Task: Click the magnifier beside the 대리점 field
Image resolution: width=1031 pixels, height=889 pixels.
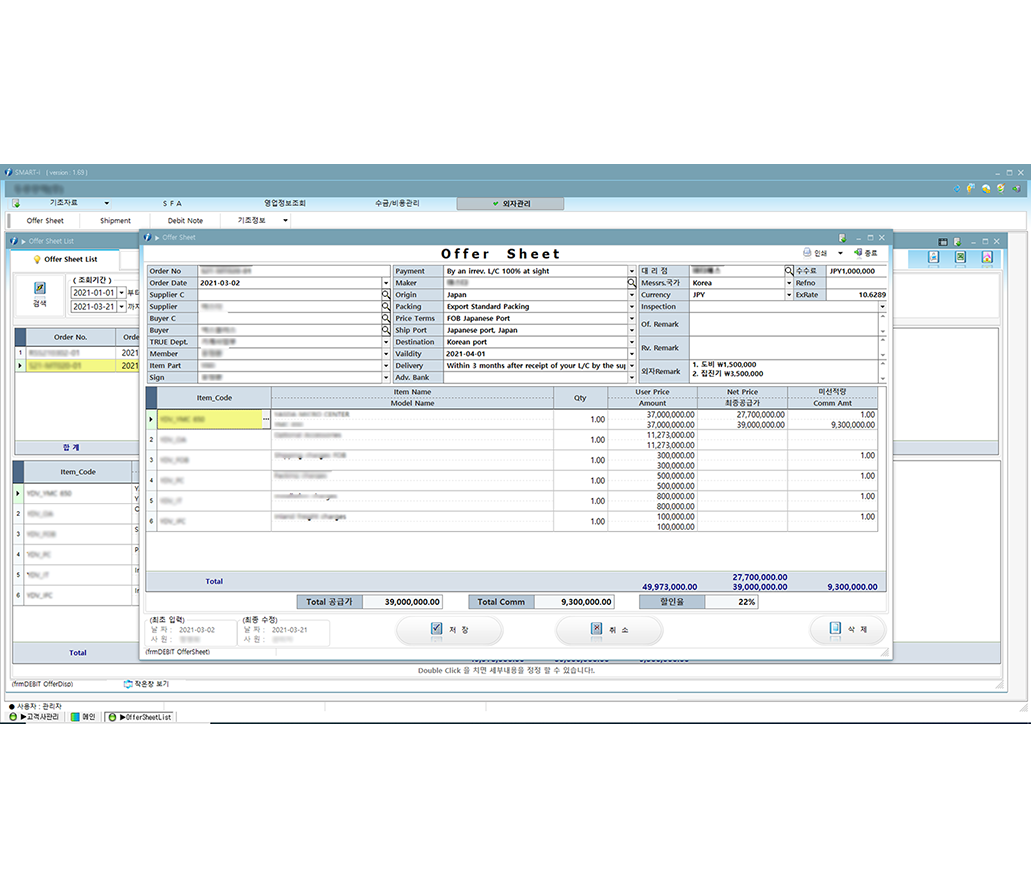Action: 788,271
